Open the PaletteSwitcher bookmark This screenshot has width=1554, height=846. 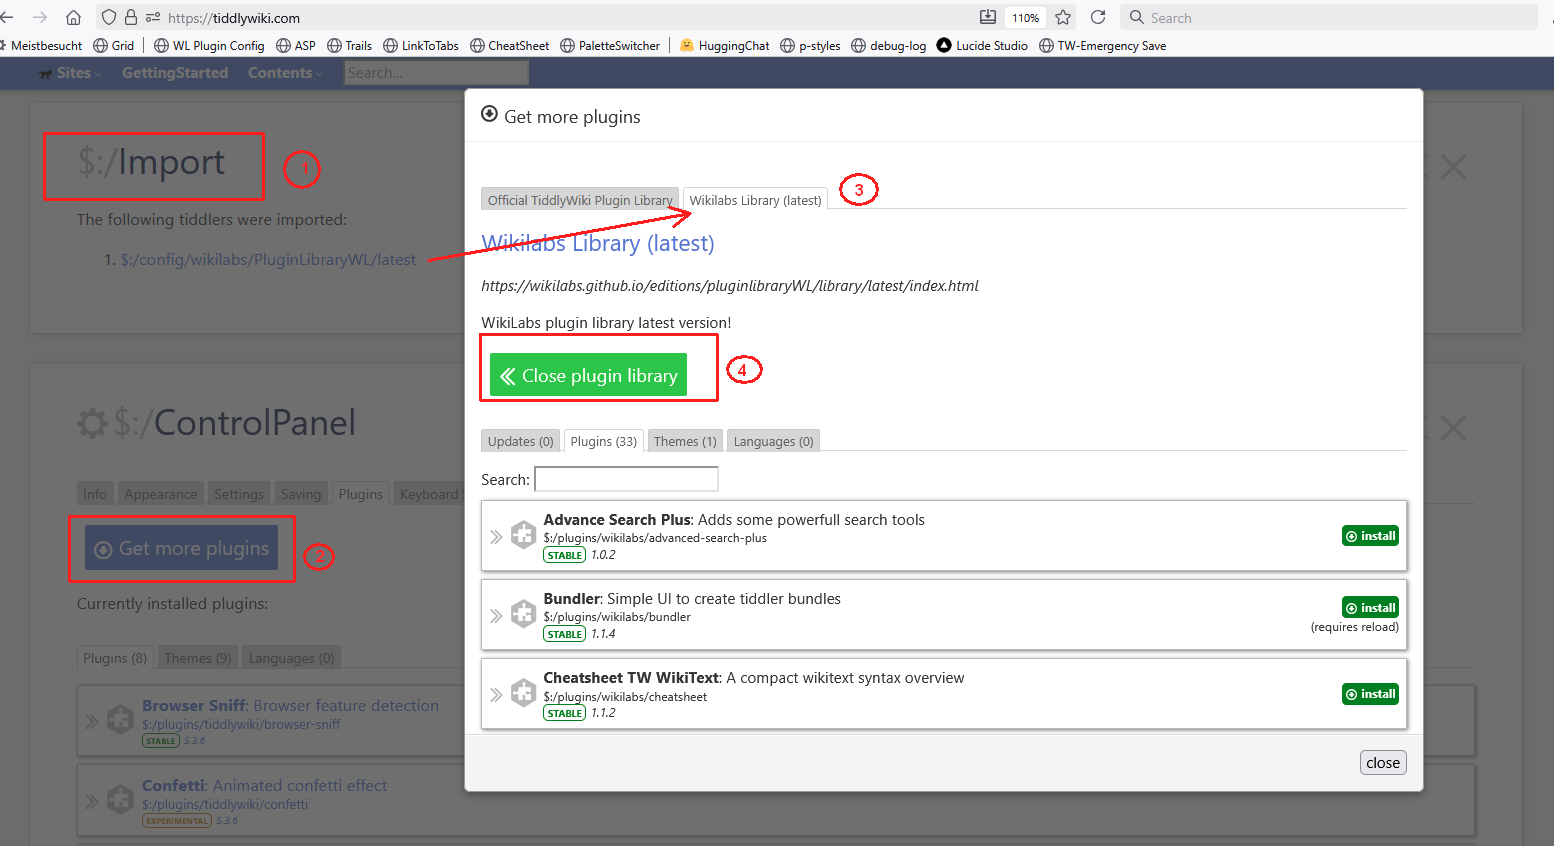pos(610,45)
